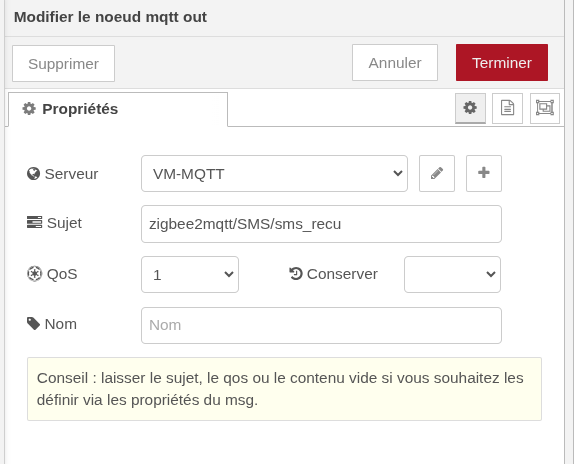The width and height of the screenshot is (574, 464).
Task: Focus the Sujet topic input field
Action: 321,224
